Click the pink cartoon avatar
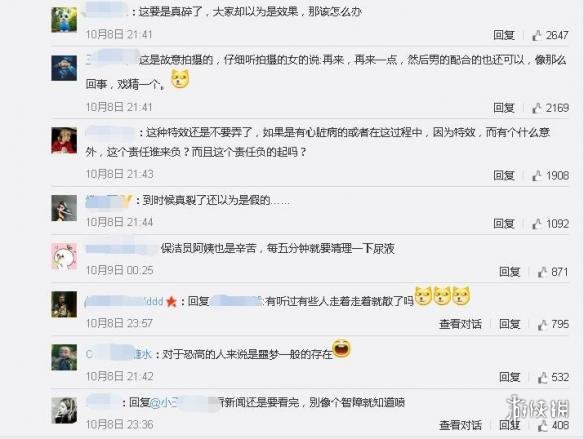The width and height of the screenshot is (584, 439). [x=64, y=256]
